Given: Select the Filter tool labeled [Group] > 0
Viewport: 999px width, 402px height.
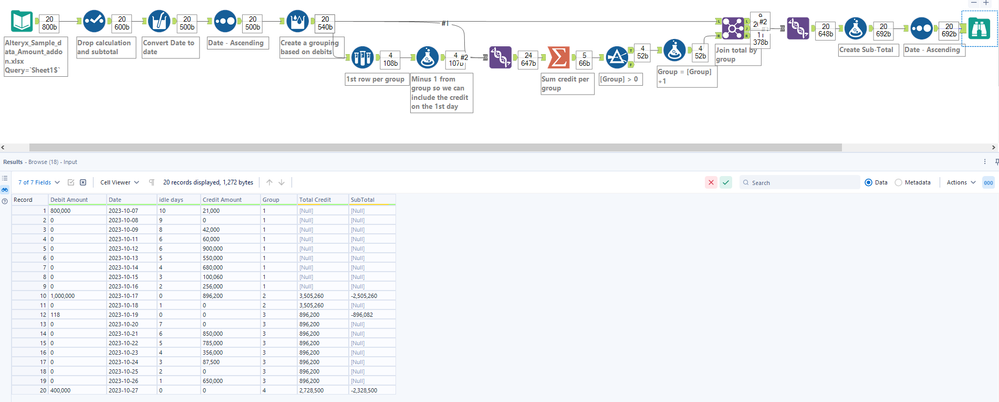Looking at the screenshot, I should click(x=617, y=57).
